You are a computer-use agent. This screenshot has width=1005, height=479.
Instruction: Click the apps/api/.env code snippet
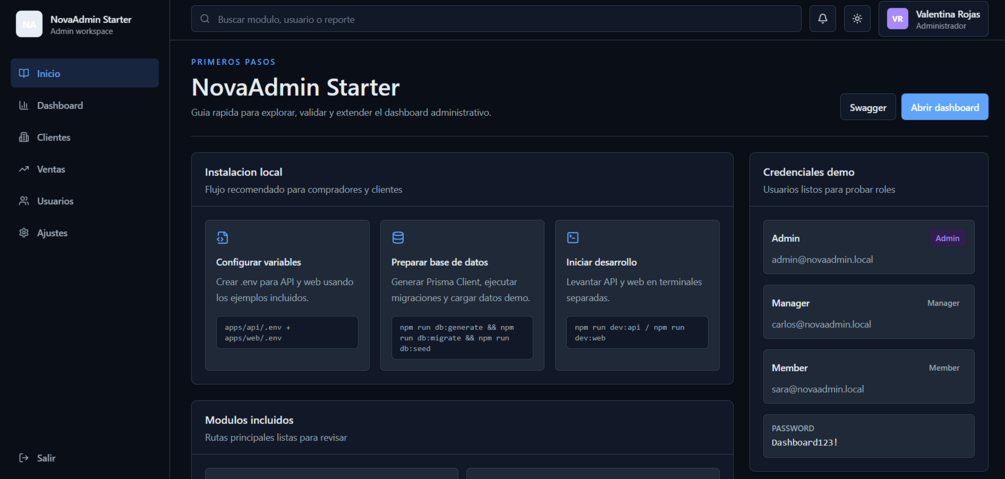point(287,332)
